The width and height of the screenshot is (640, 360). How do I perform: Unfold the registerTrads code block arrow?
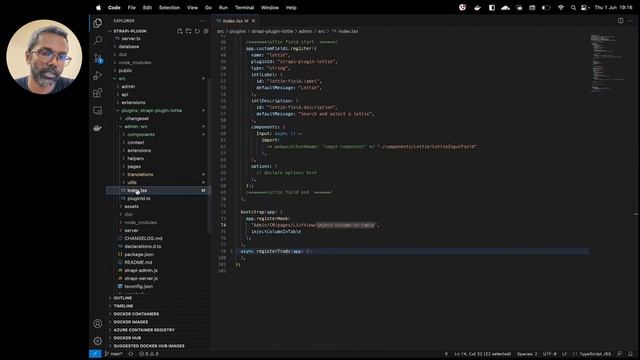(x=231, y=251)
